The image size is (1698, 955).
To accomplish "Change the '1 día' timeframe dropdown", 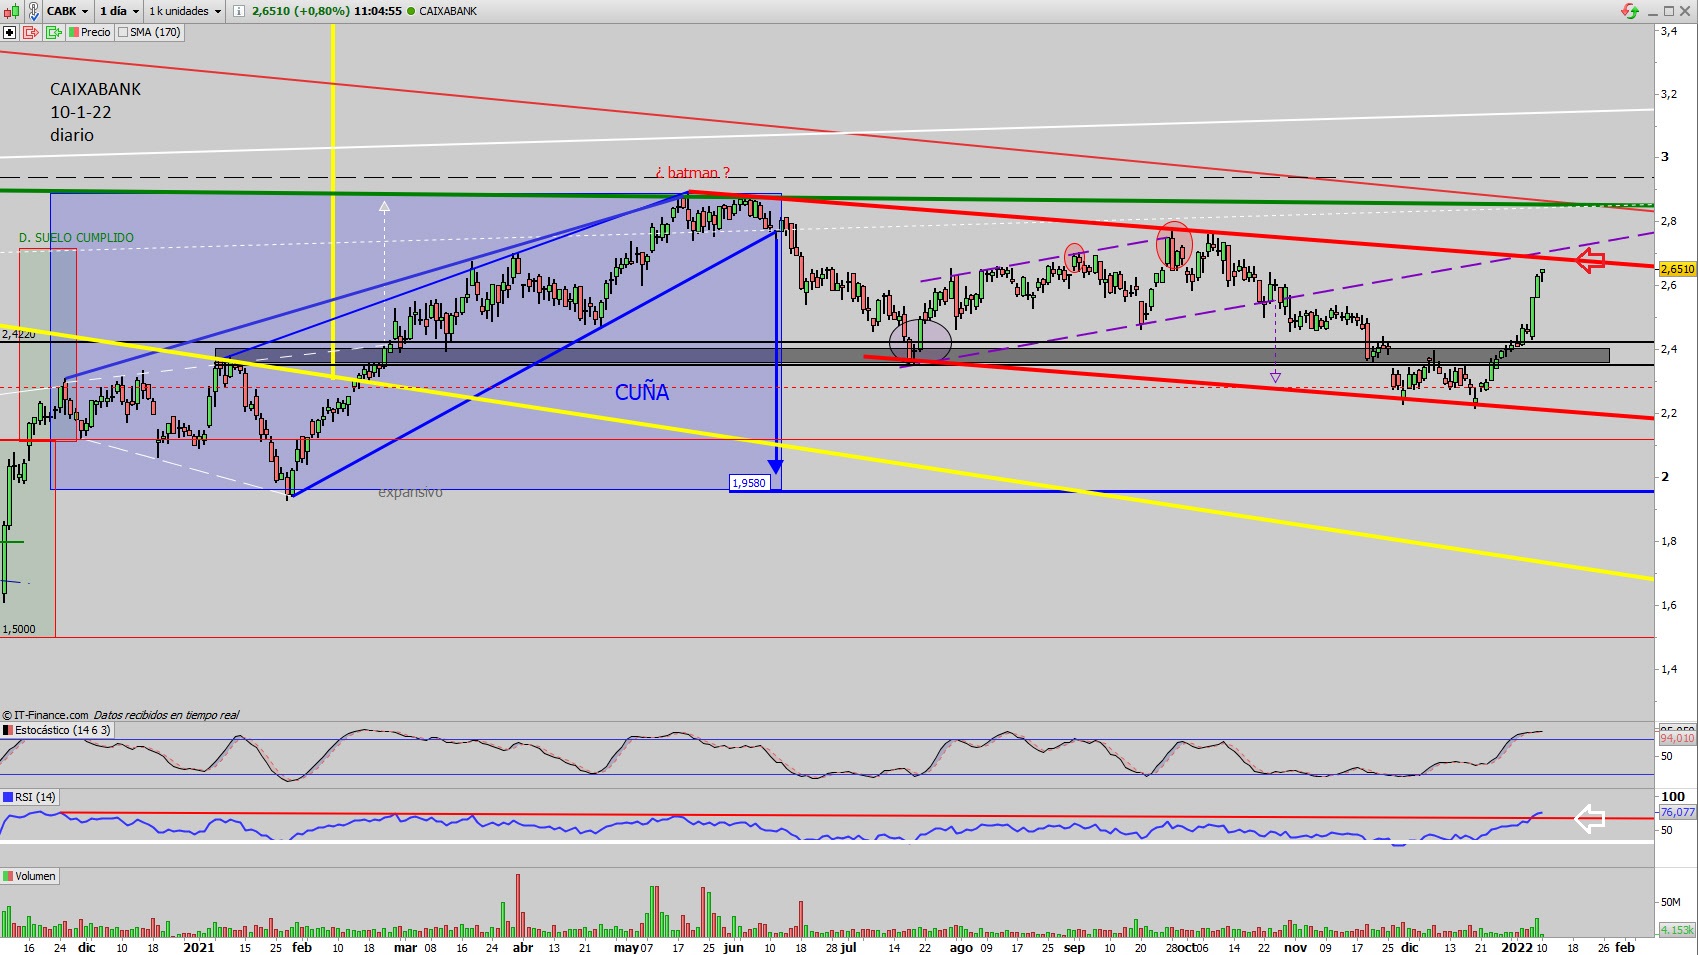I will pos(119,11).
